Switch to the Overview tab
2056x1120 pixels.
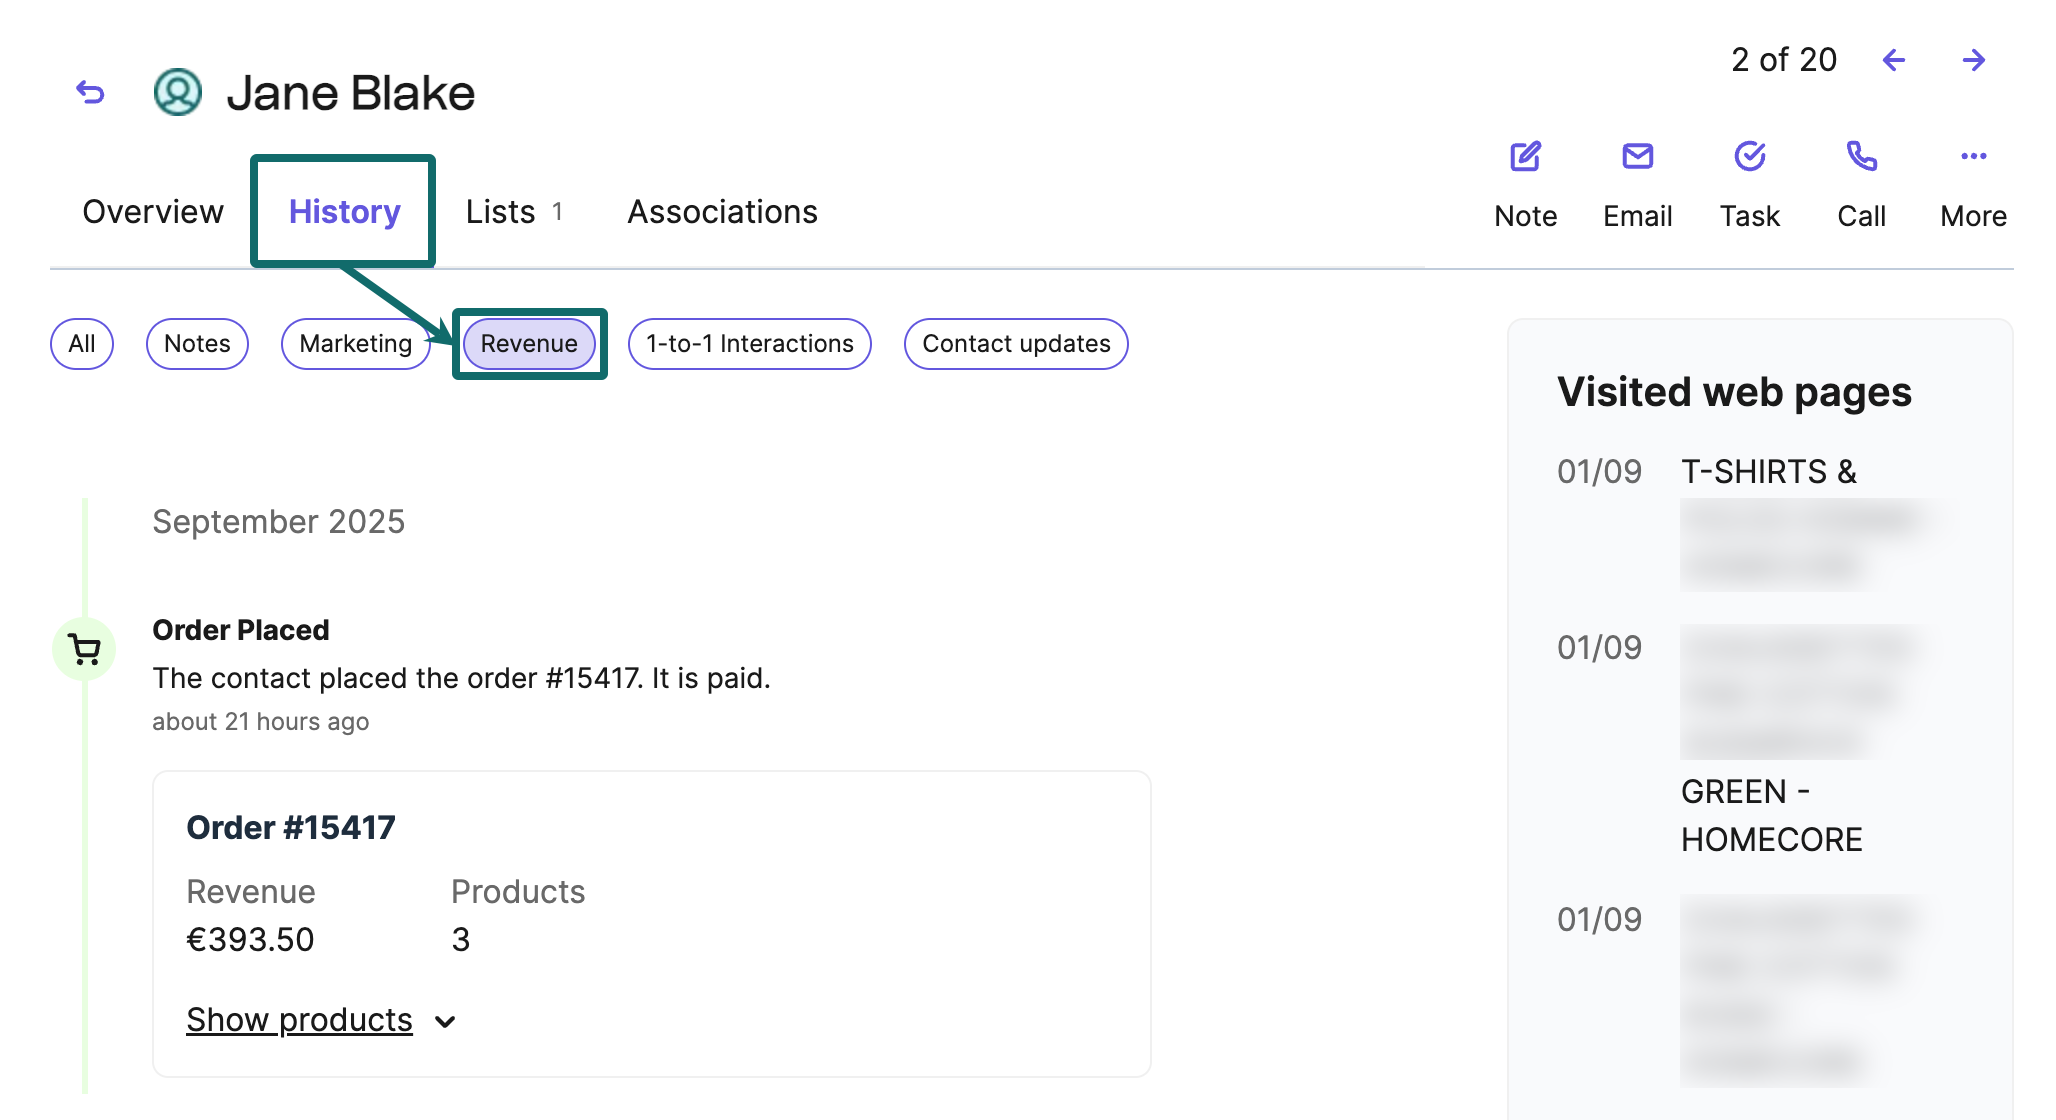coord(153,212)
